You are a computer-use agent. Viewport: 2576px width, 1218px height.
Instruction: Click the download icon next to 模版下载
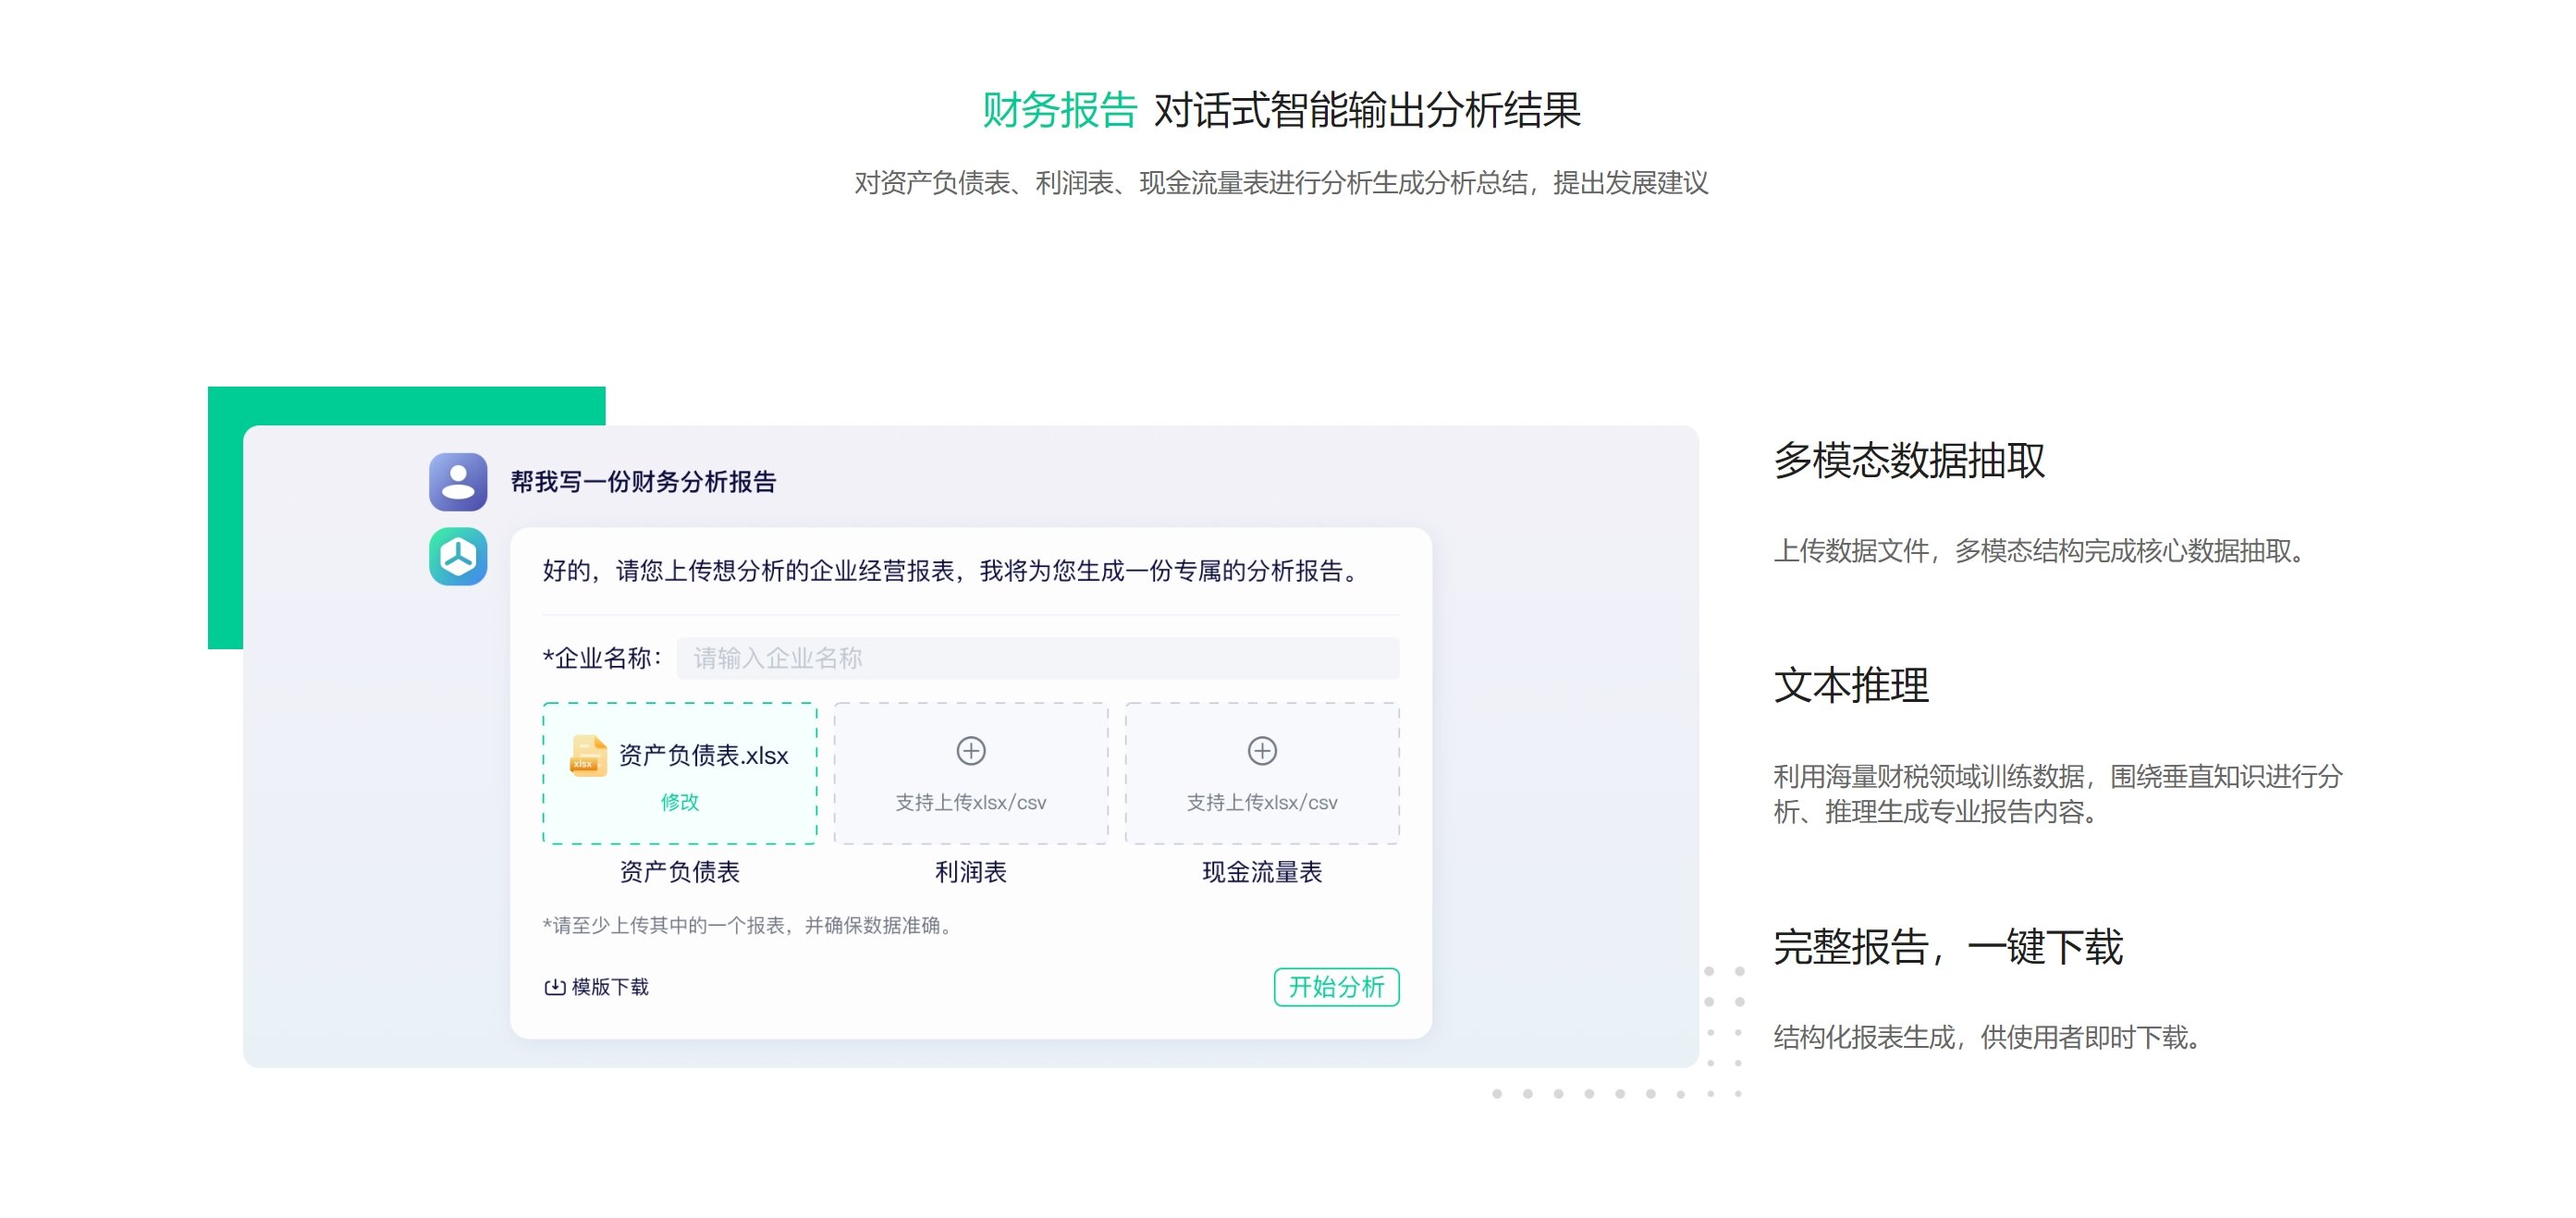click(552, 986)
